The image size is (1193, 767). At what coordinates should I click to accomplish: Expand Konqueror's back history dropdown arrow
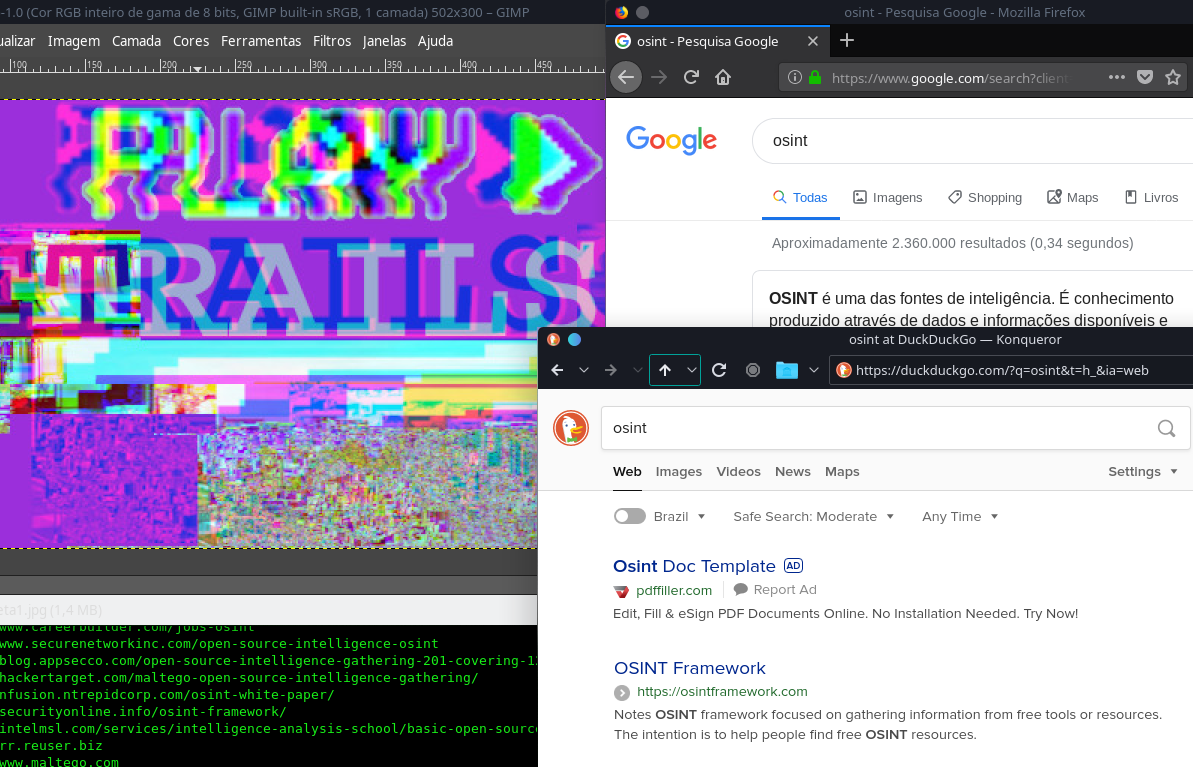584,370
